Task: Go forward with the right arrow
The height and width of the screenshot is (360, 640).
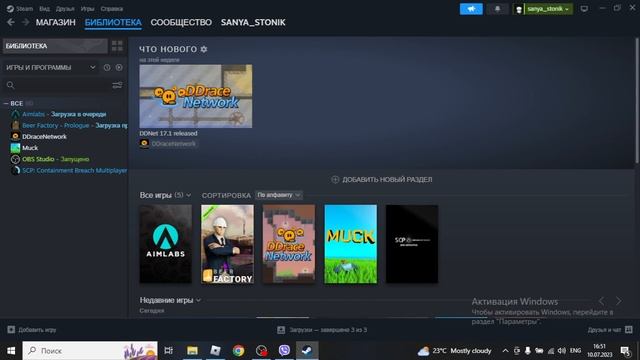Action: (25, 22)
